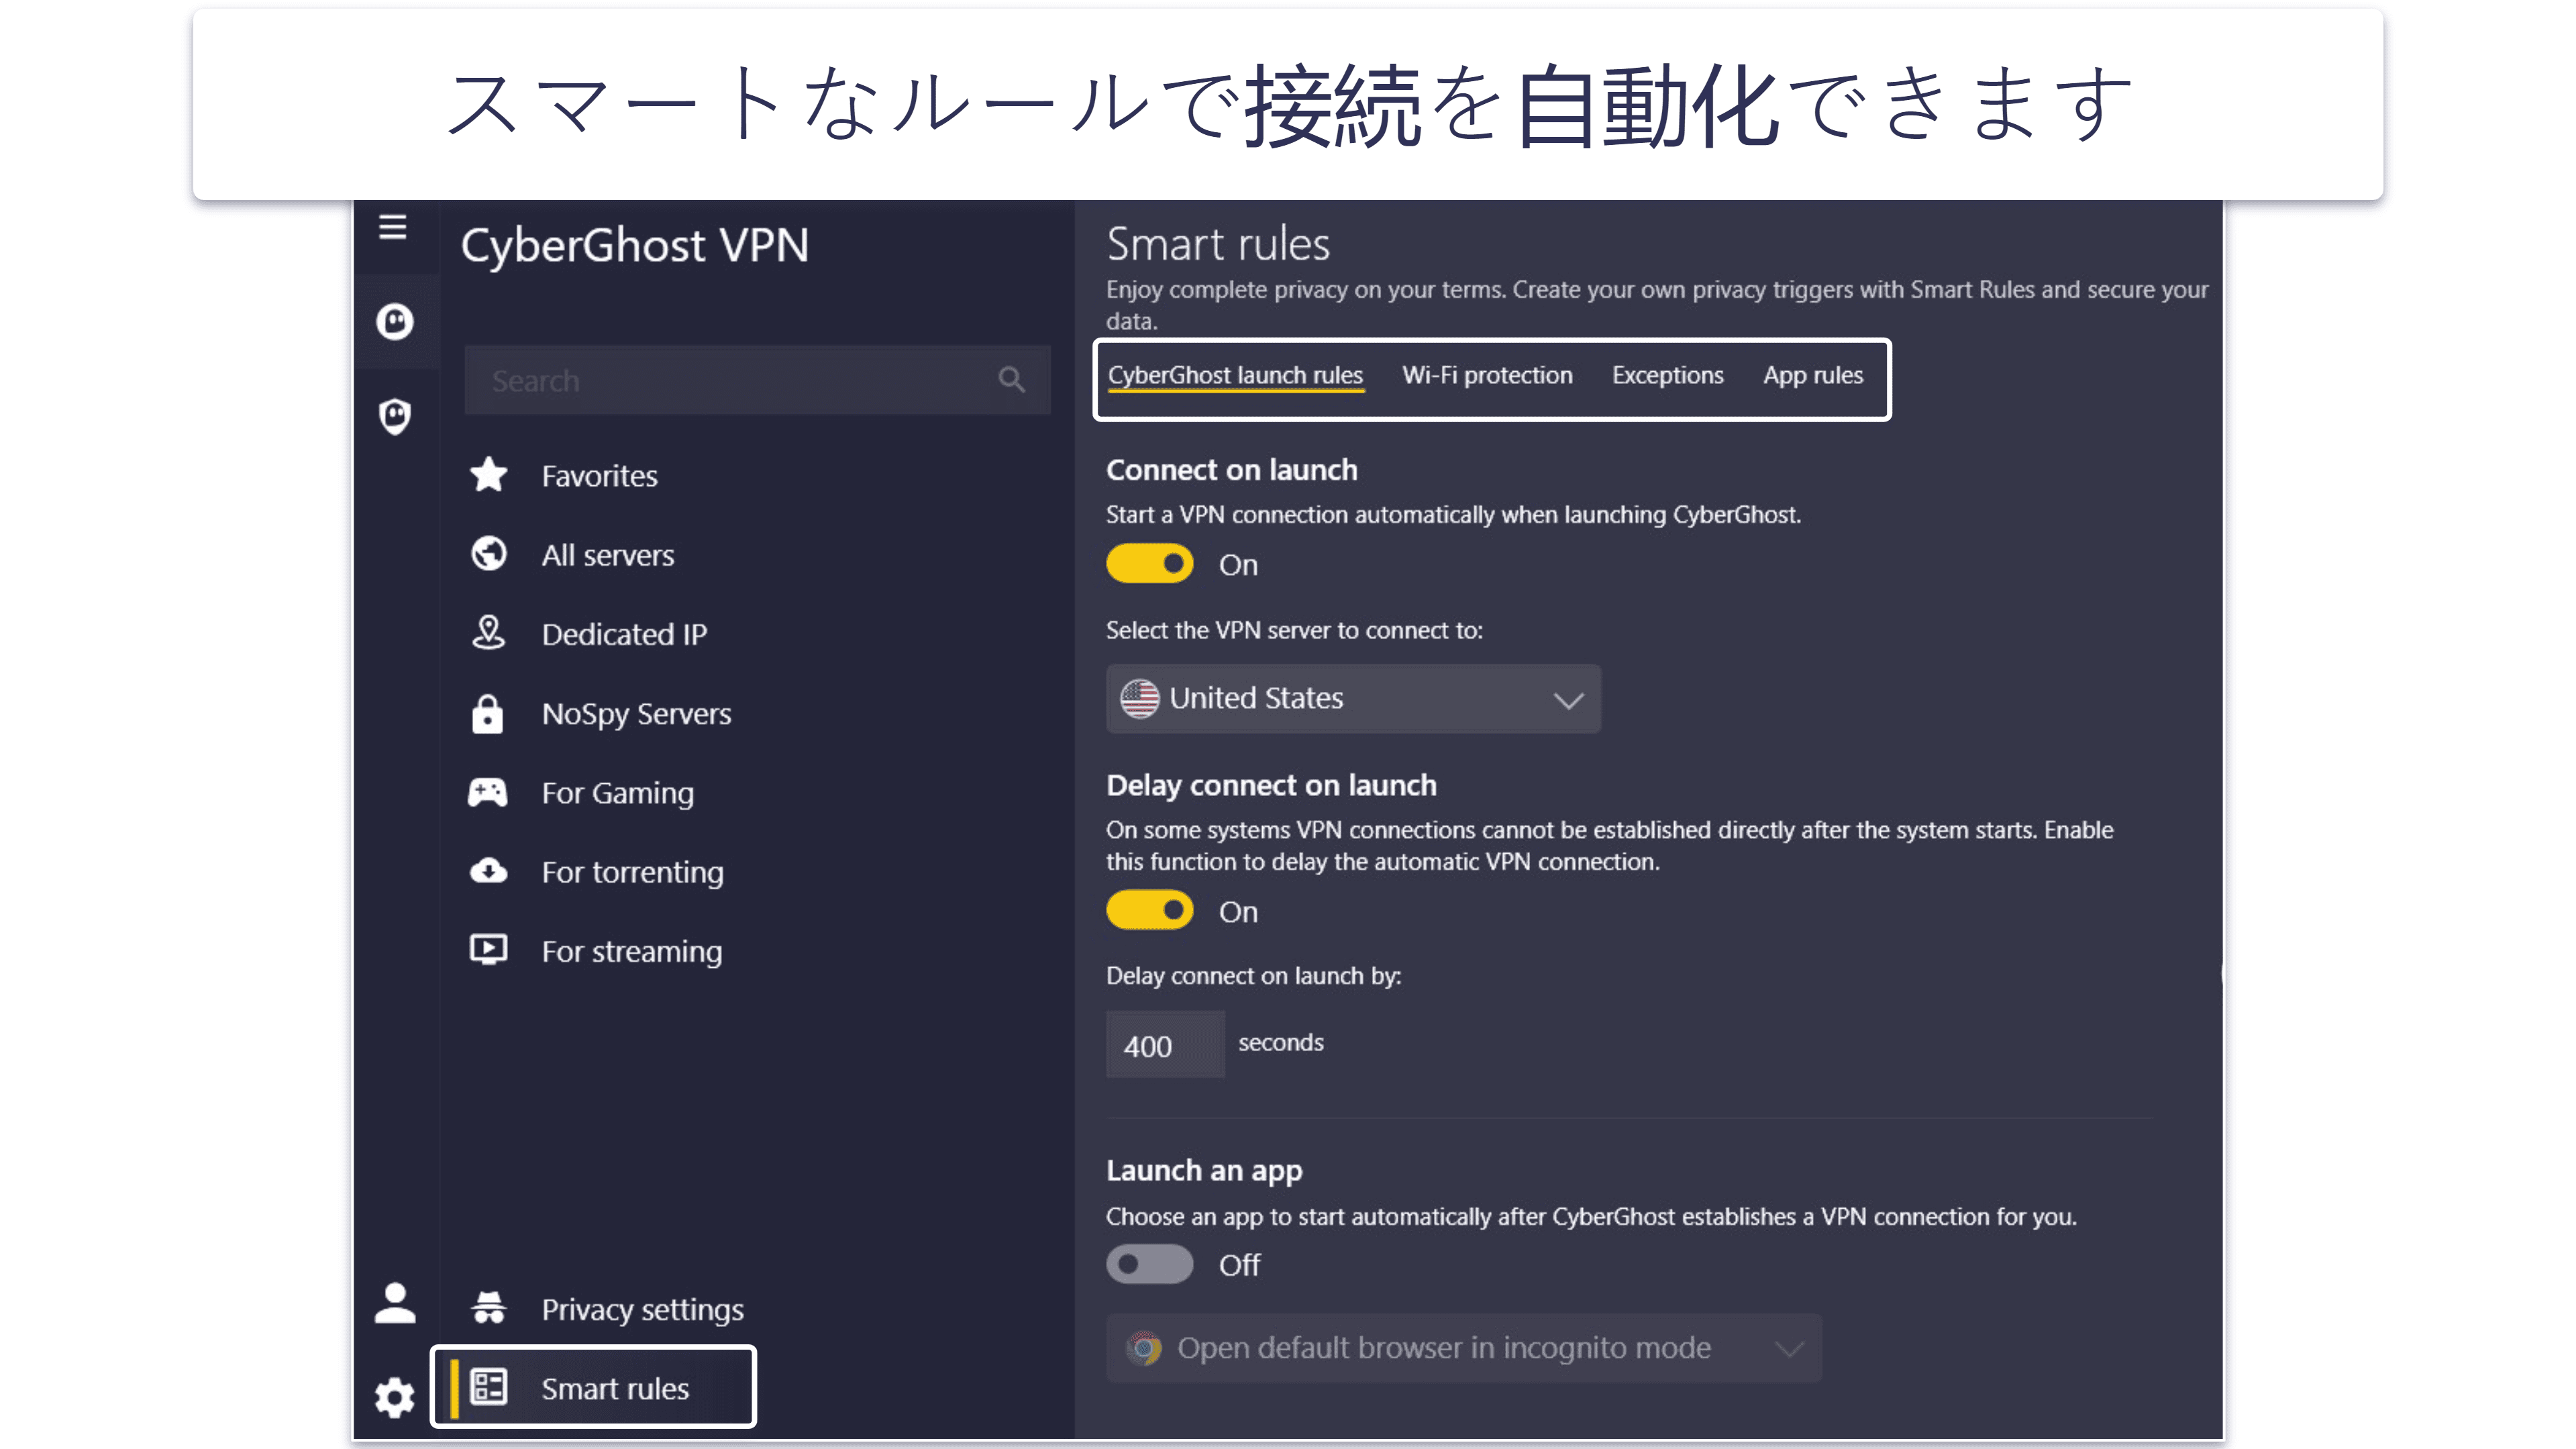Open Dedicated IP section
This screenshot has width=2576, height=1449.
(624, 634)
